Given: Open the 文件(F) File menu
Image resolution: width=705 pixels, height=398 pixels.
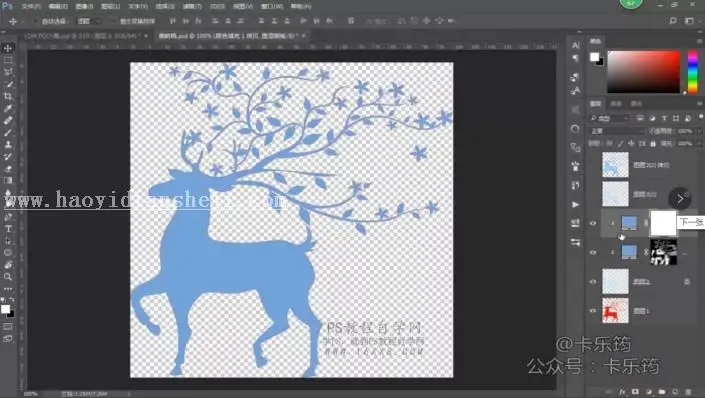Looking at the screenshot, I should pos(31,7).
